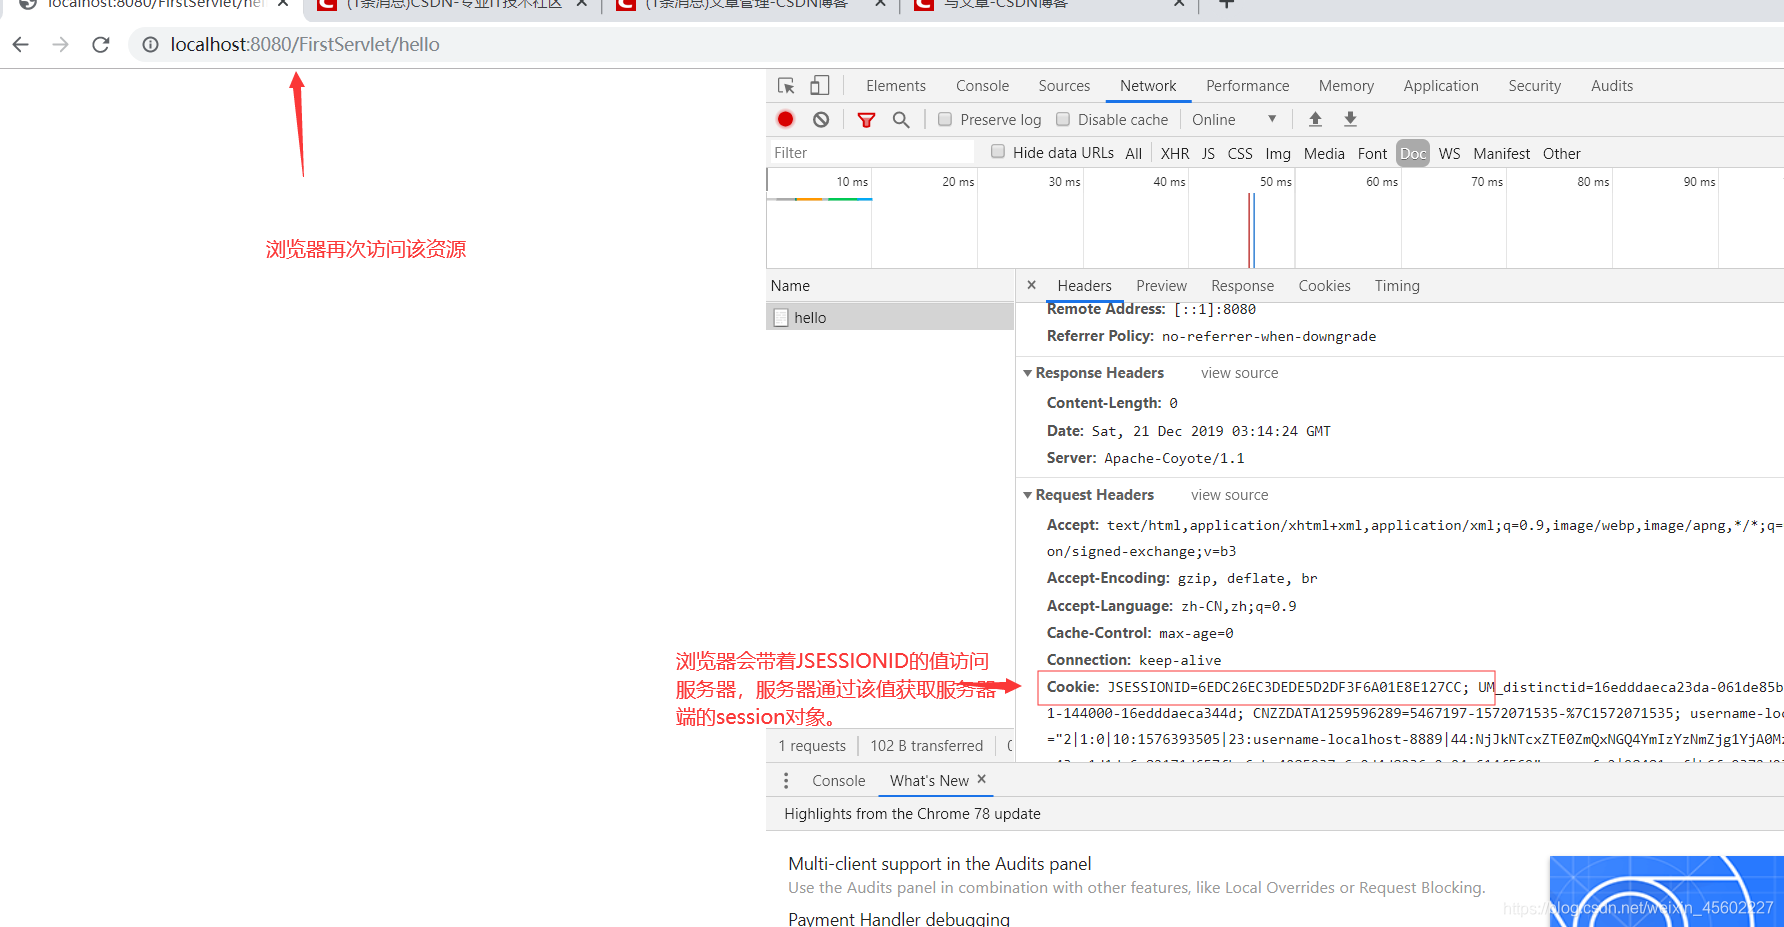The image size is (1784, 927).
Task: Open the Sources panel tab
Action: click(1064, 86)
